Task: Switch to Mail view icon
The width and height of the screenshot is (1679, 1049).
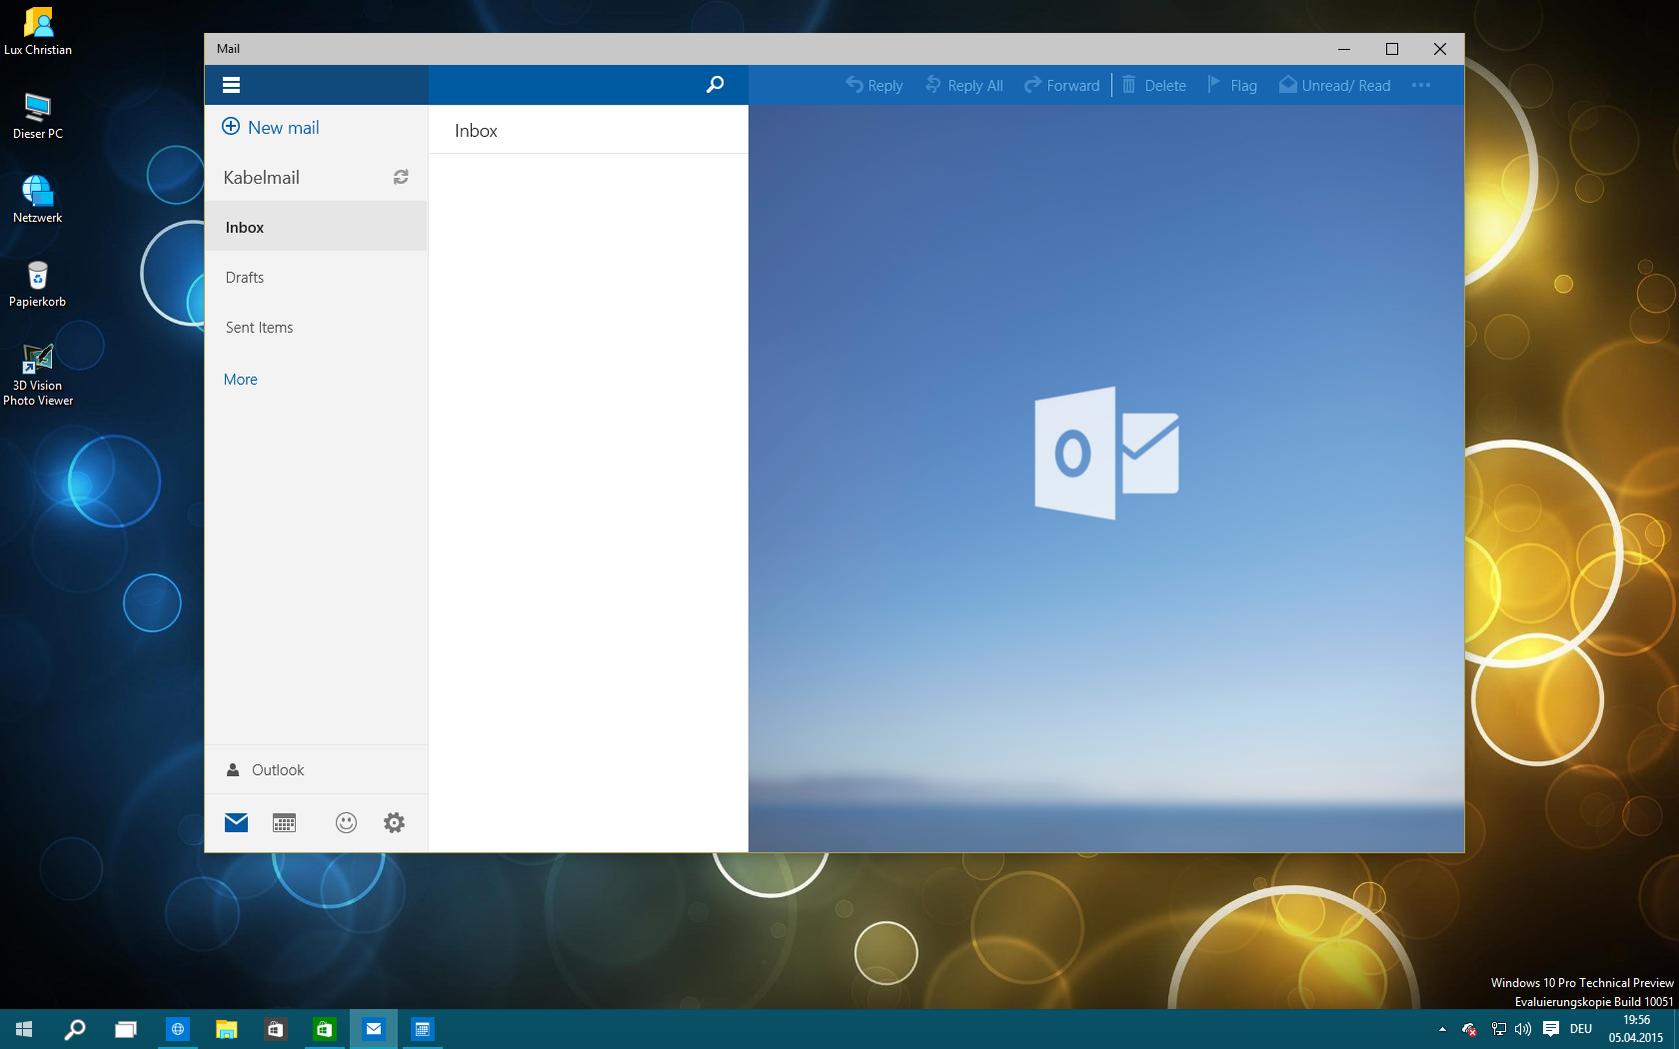Action: pos(236,822)
